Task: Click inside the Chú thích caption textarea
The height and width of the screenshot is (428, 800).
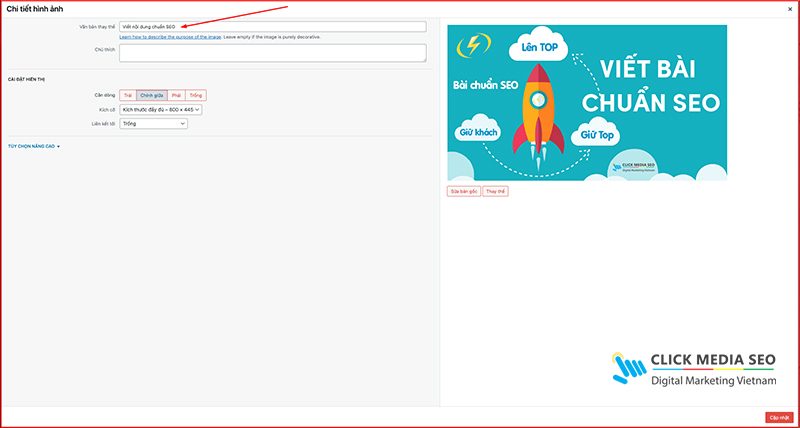Action: pos(273,53)
